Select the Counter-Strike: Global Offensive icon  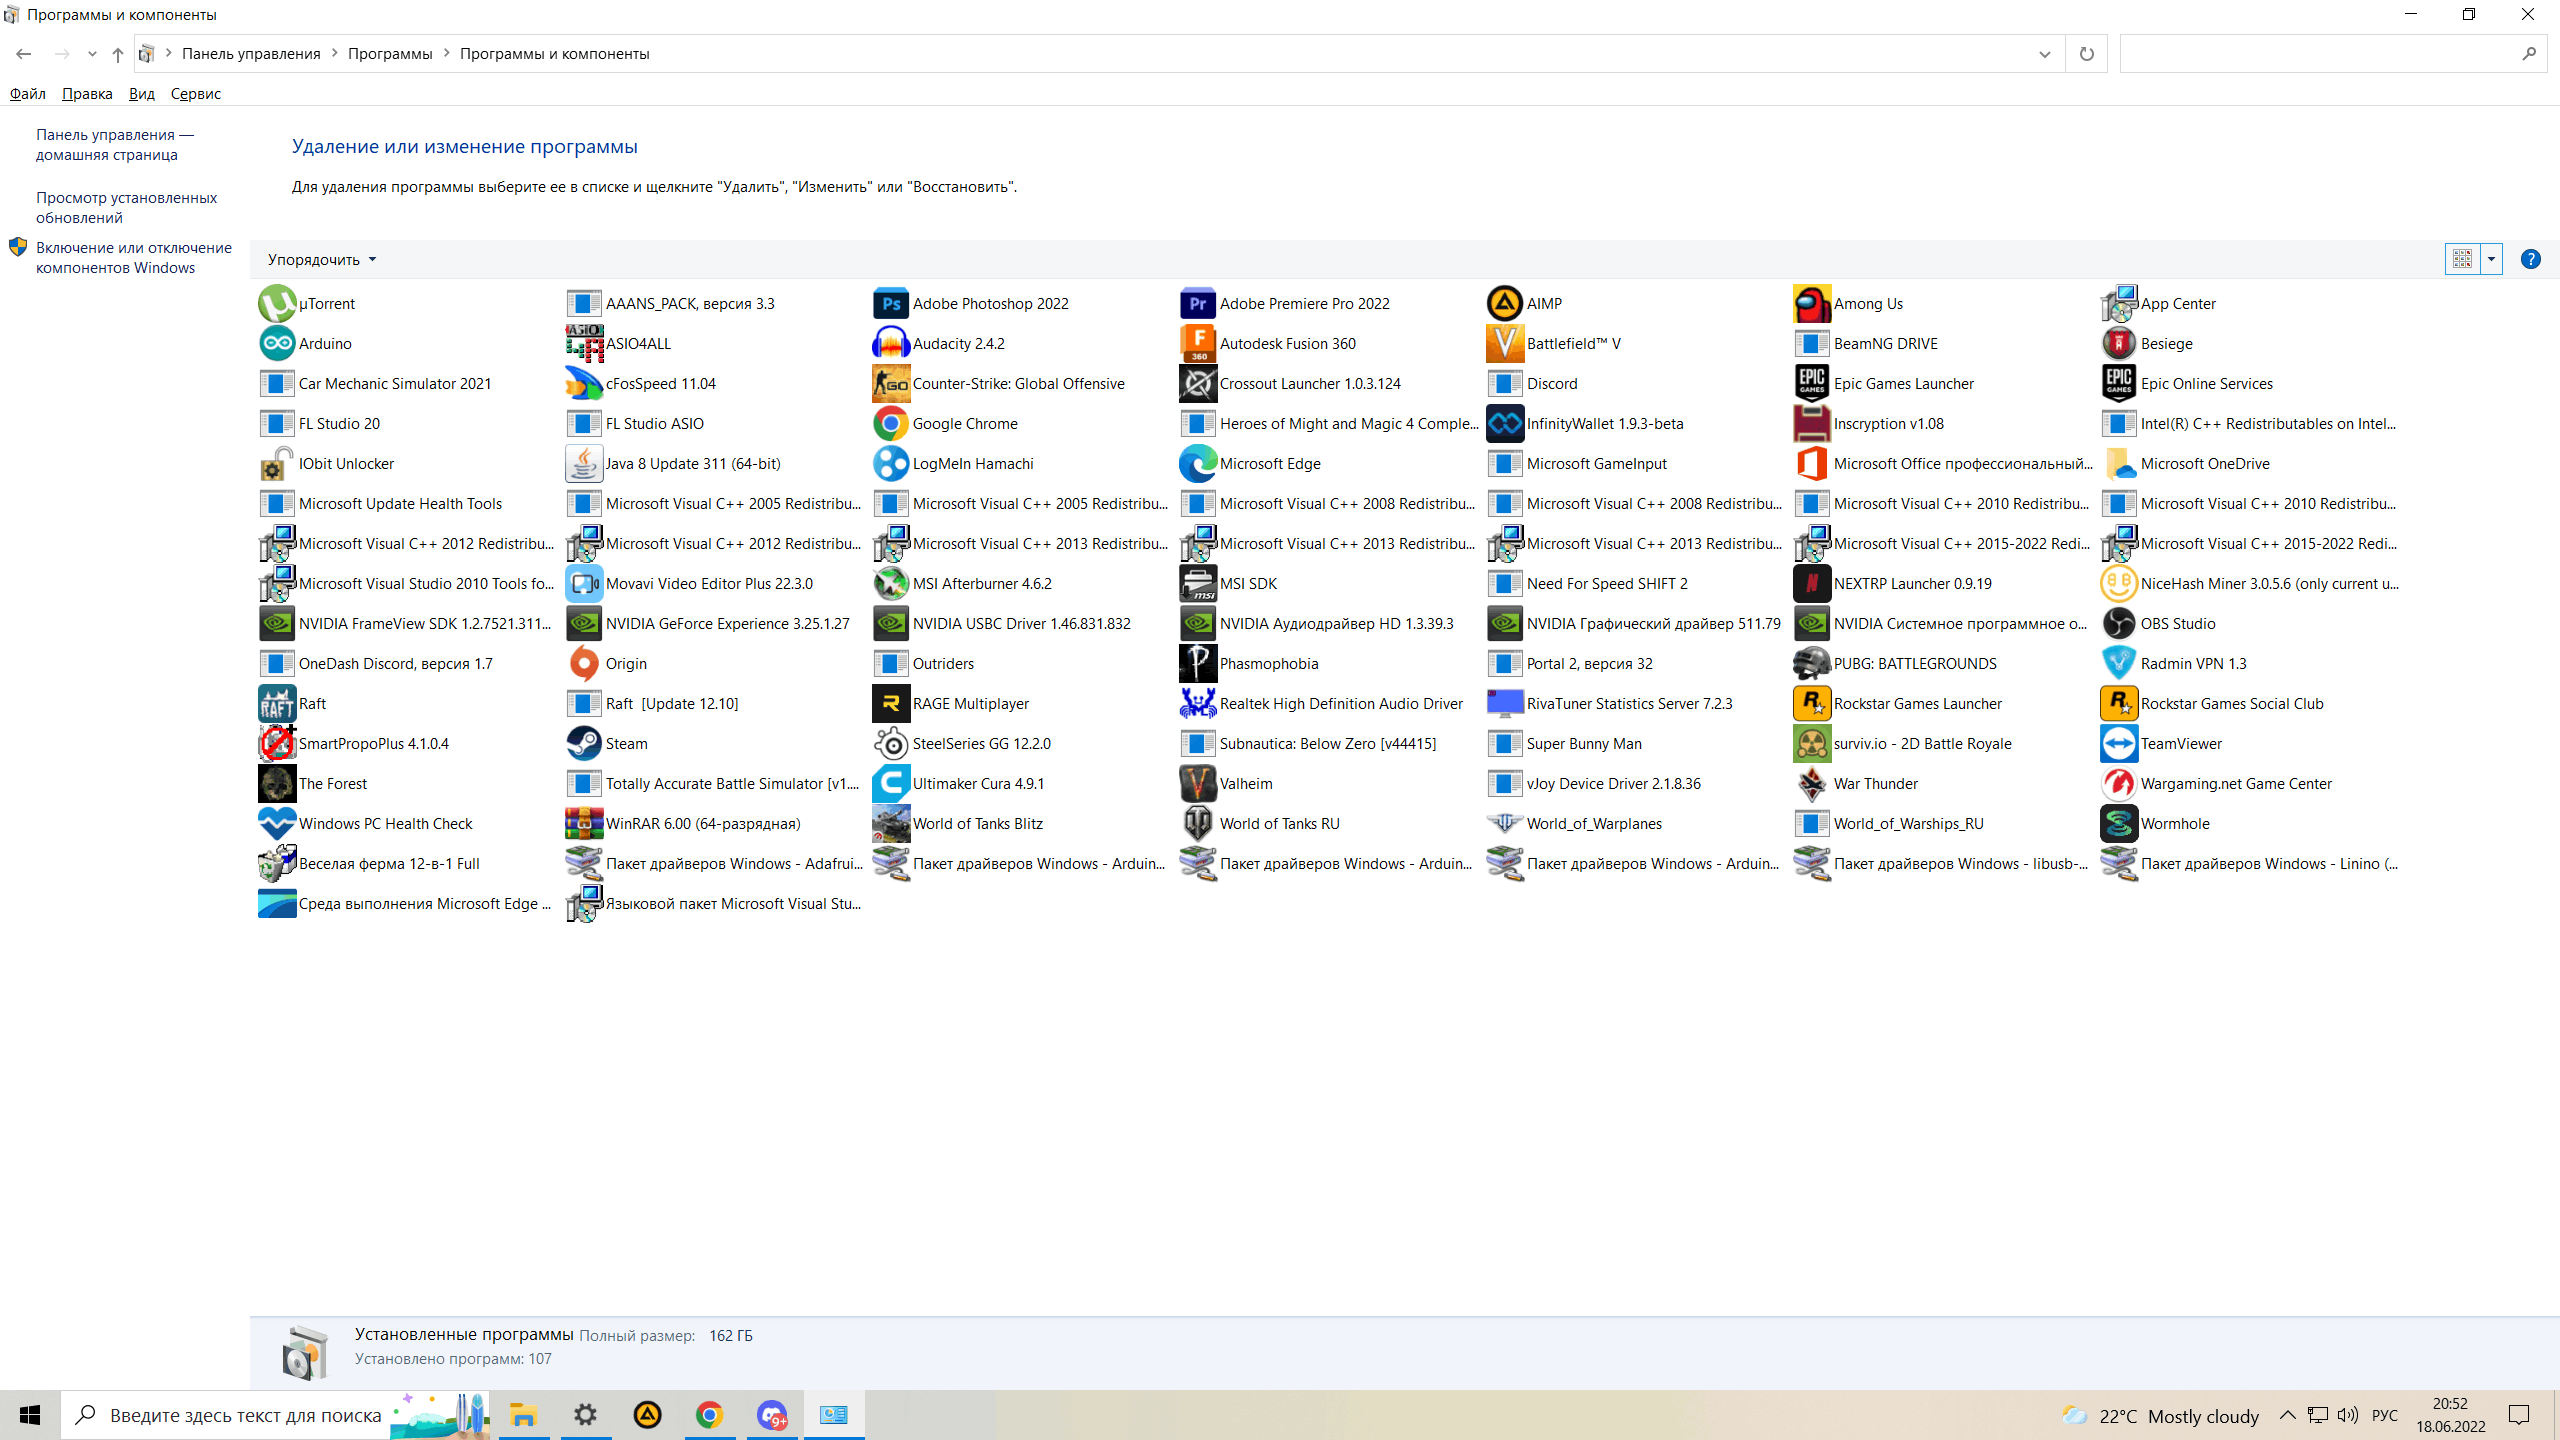pos(891,384)
